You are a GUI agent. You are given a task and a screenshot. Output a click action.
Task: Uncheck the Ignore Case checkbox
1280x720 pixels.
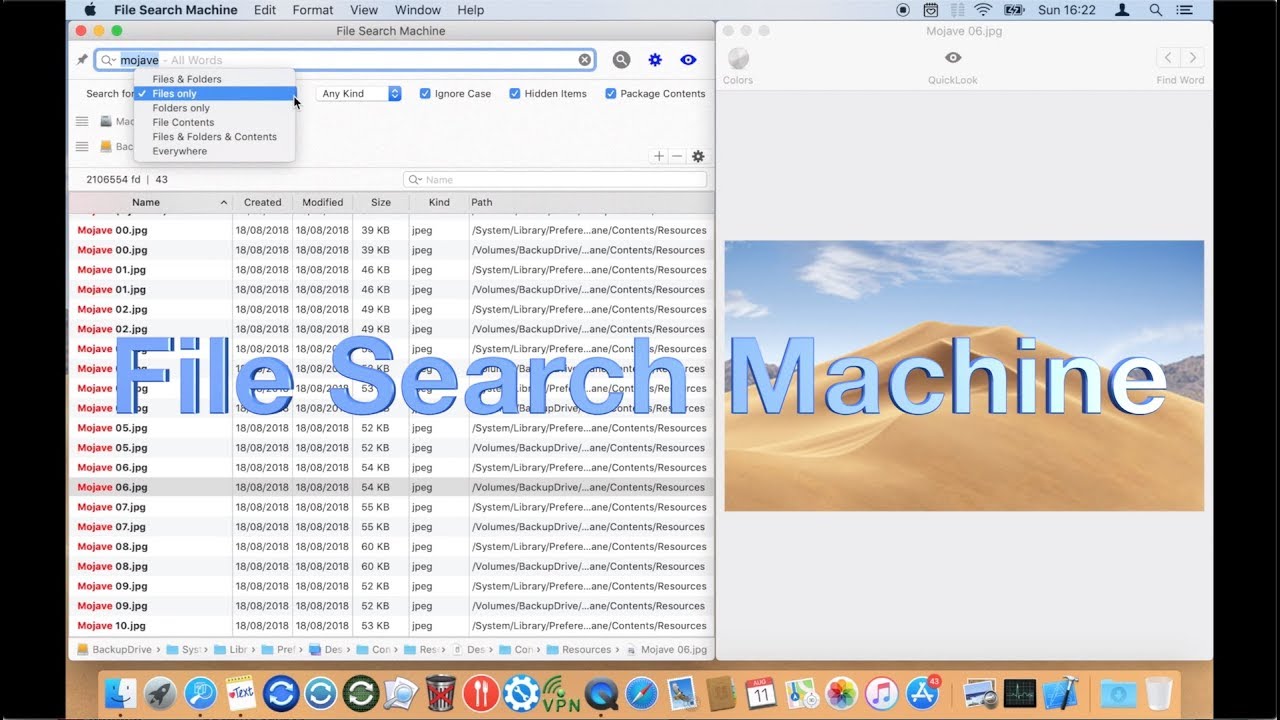click(425, 94)
